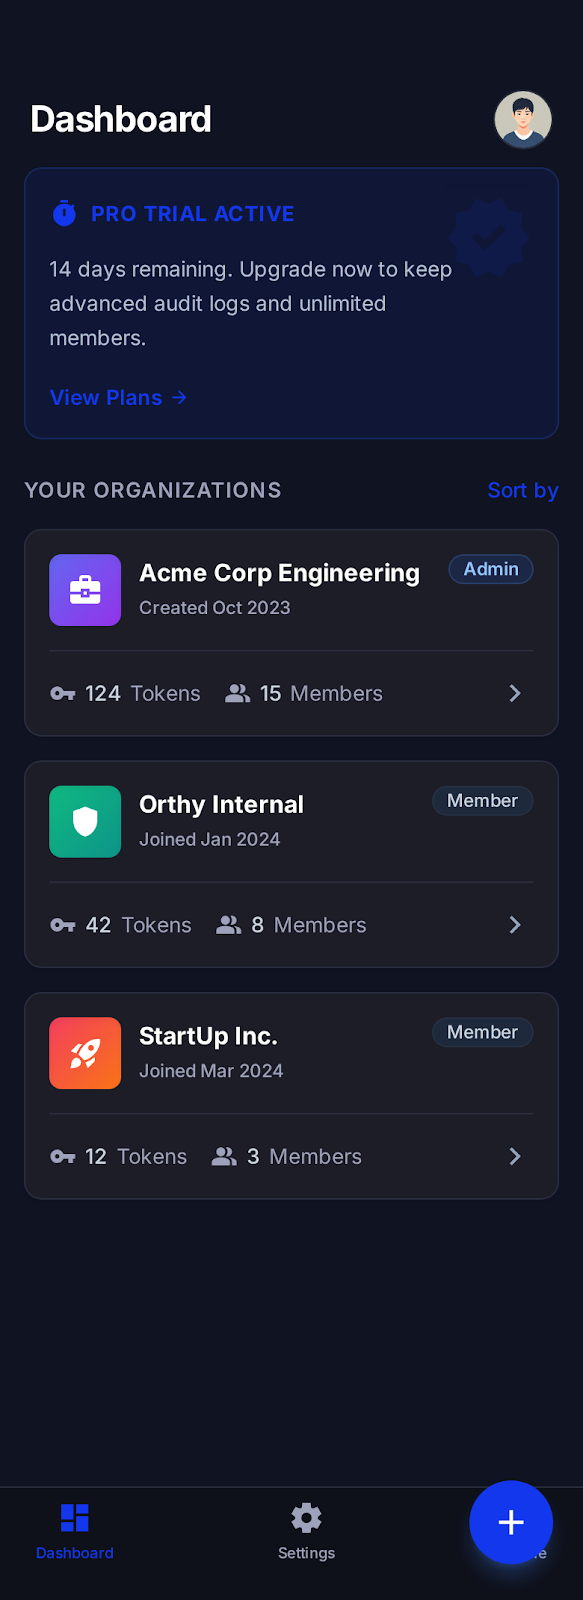Expand Orthy Internal details via chevron

click(514, 925)
